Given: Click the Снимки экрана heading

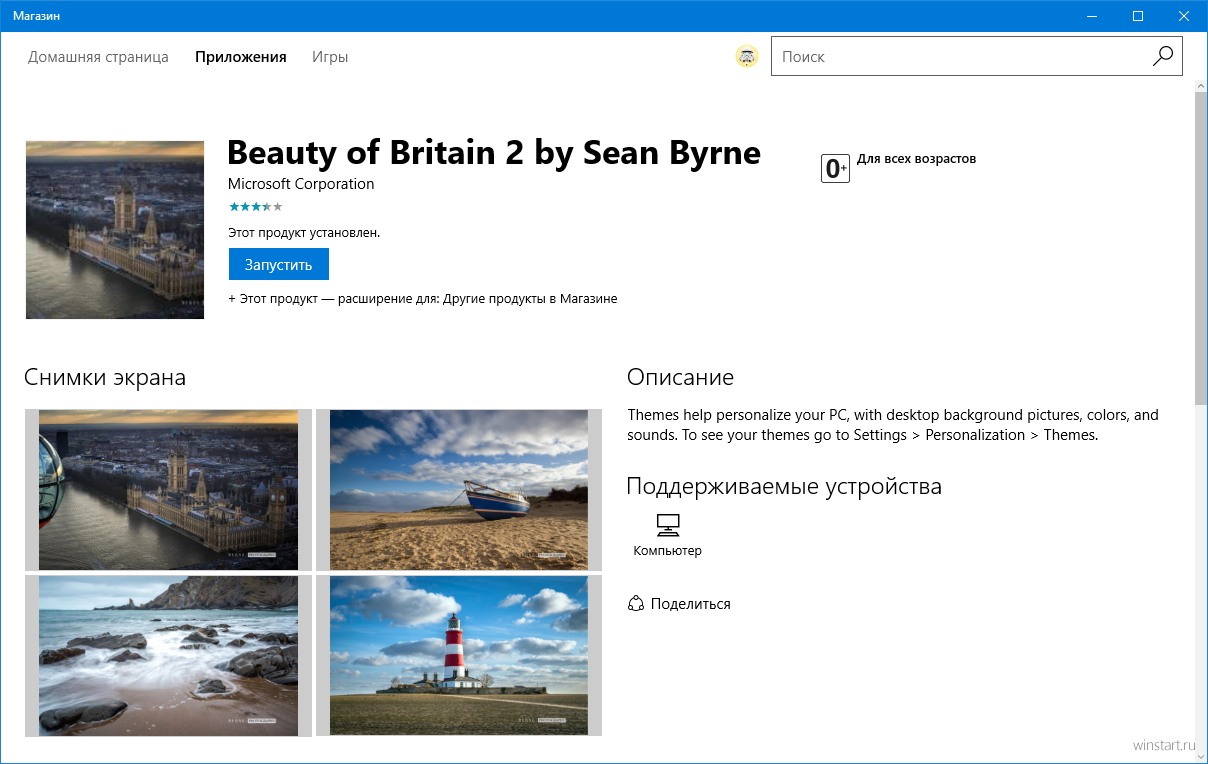Looking at the screenshot, I should click(105, 378).
